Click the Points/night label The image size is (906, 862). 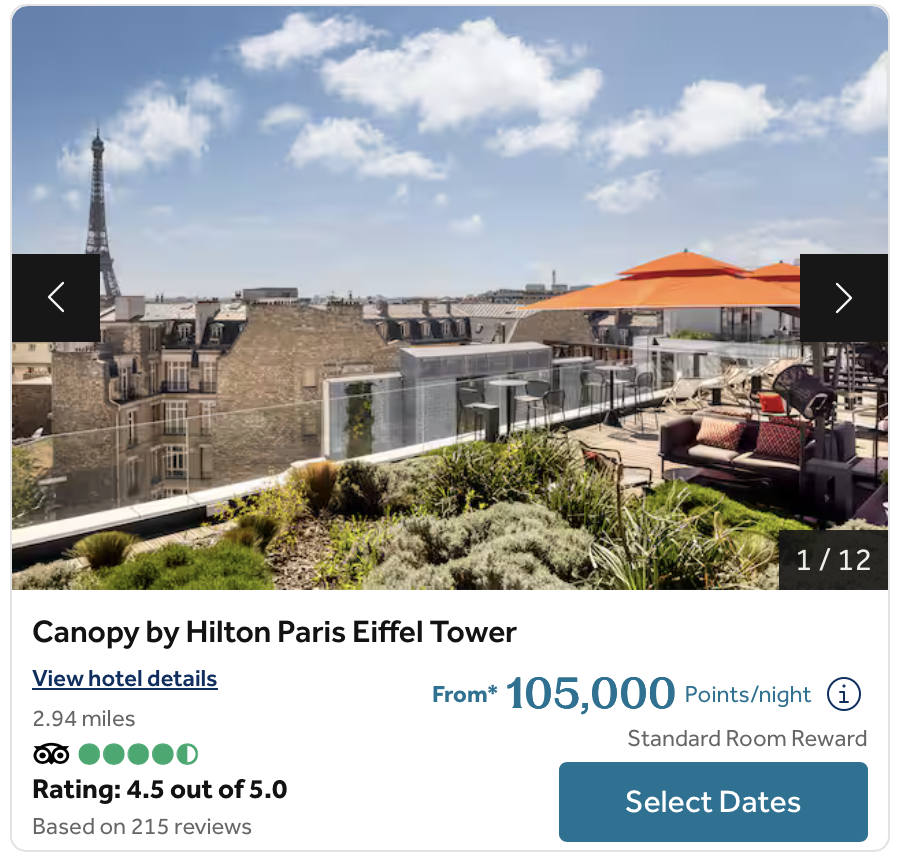[x=748, y=694]
